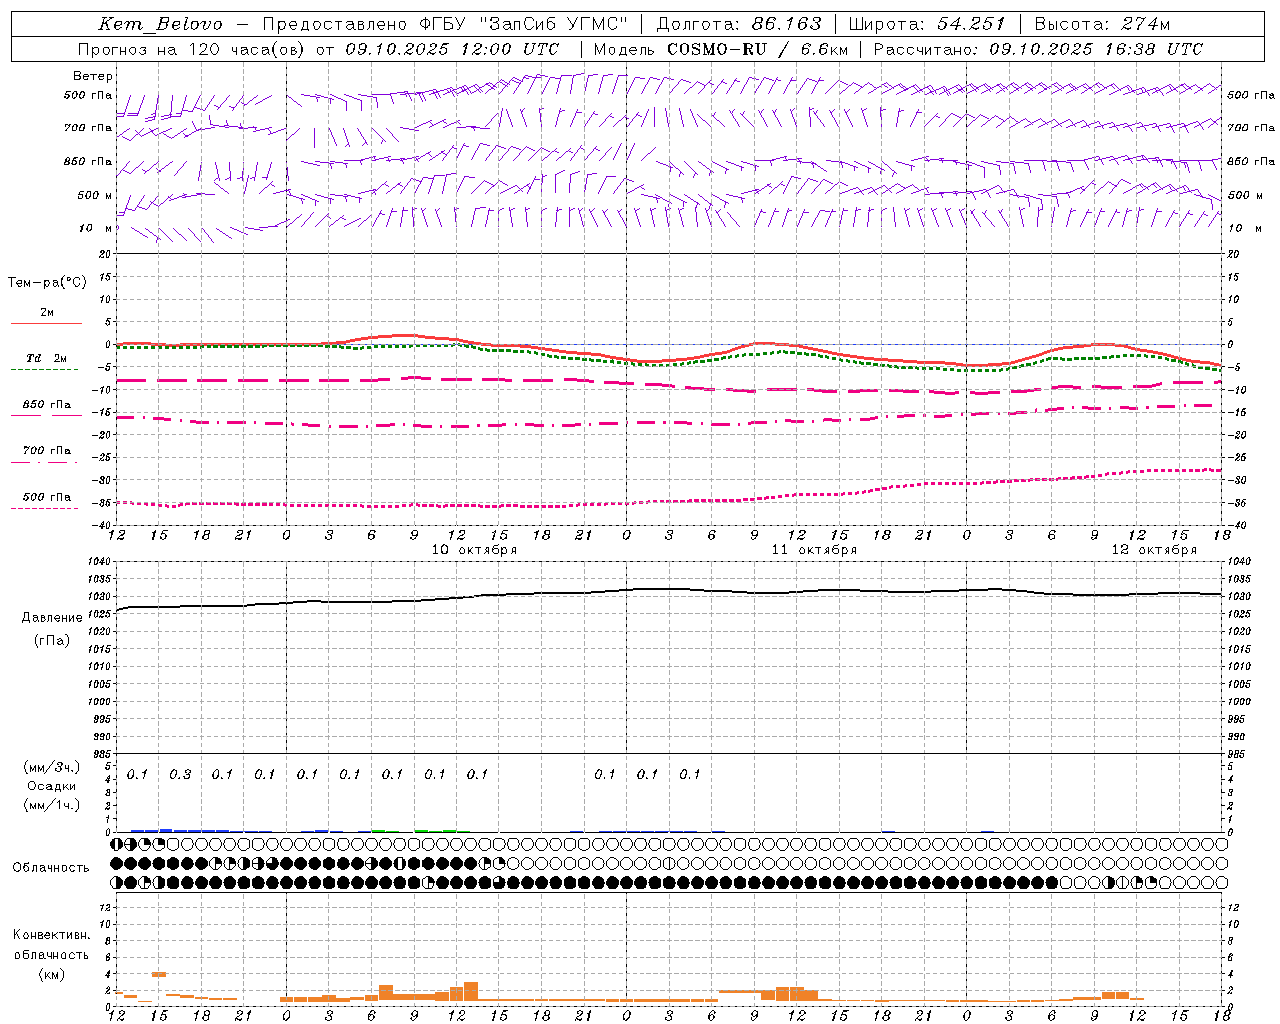Click the 12 октября date label
This screenshot has height=1024, width=1280.
tap(1154, 550)
